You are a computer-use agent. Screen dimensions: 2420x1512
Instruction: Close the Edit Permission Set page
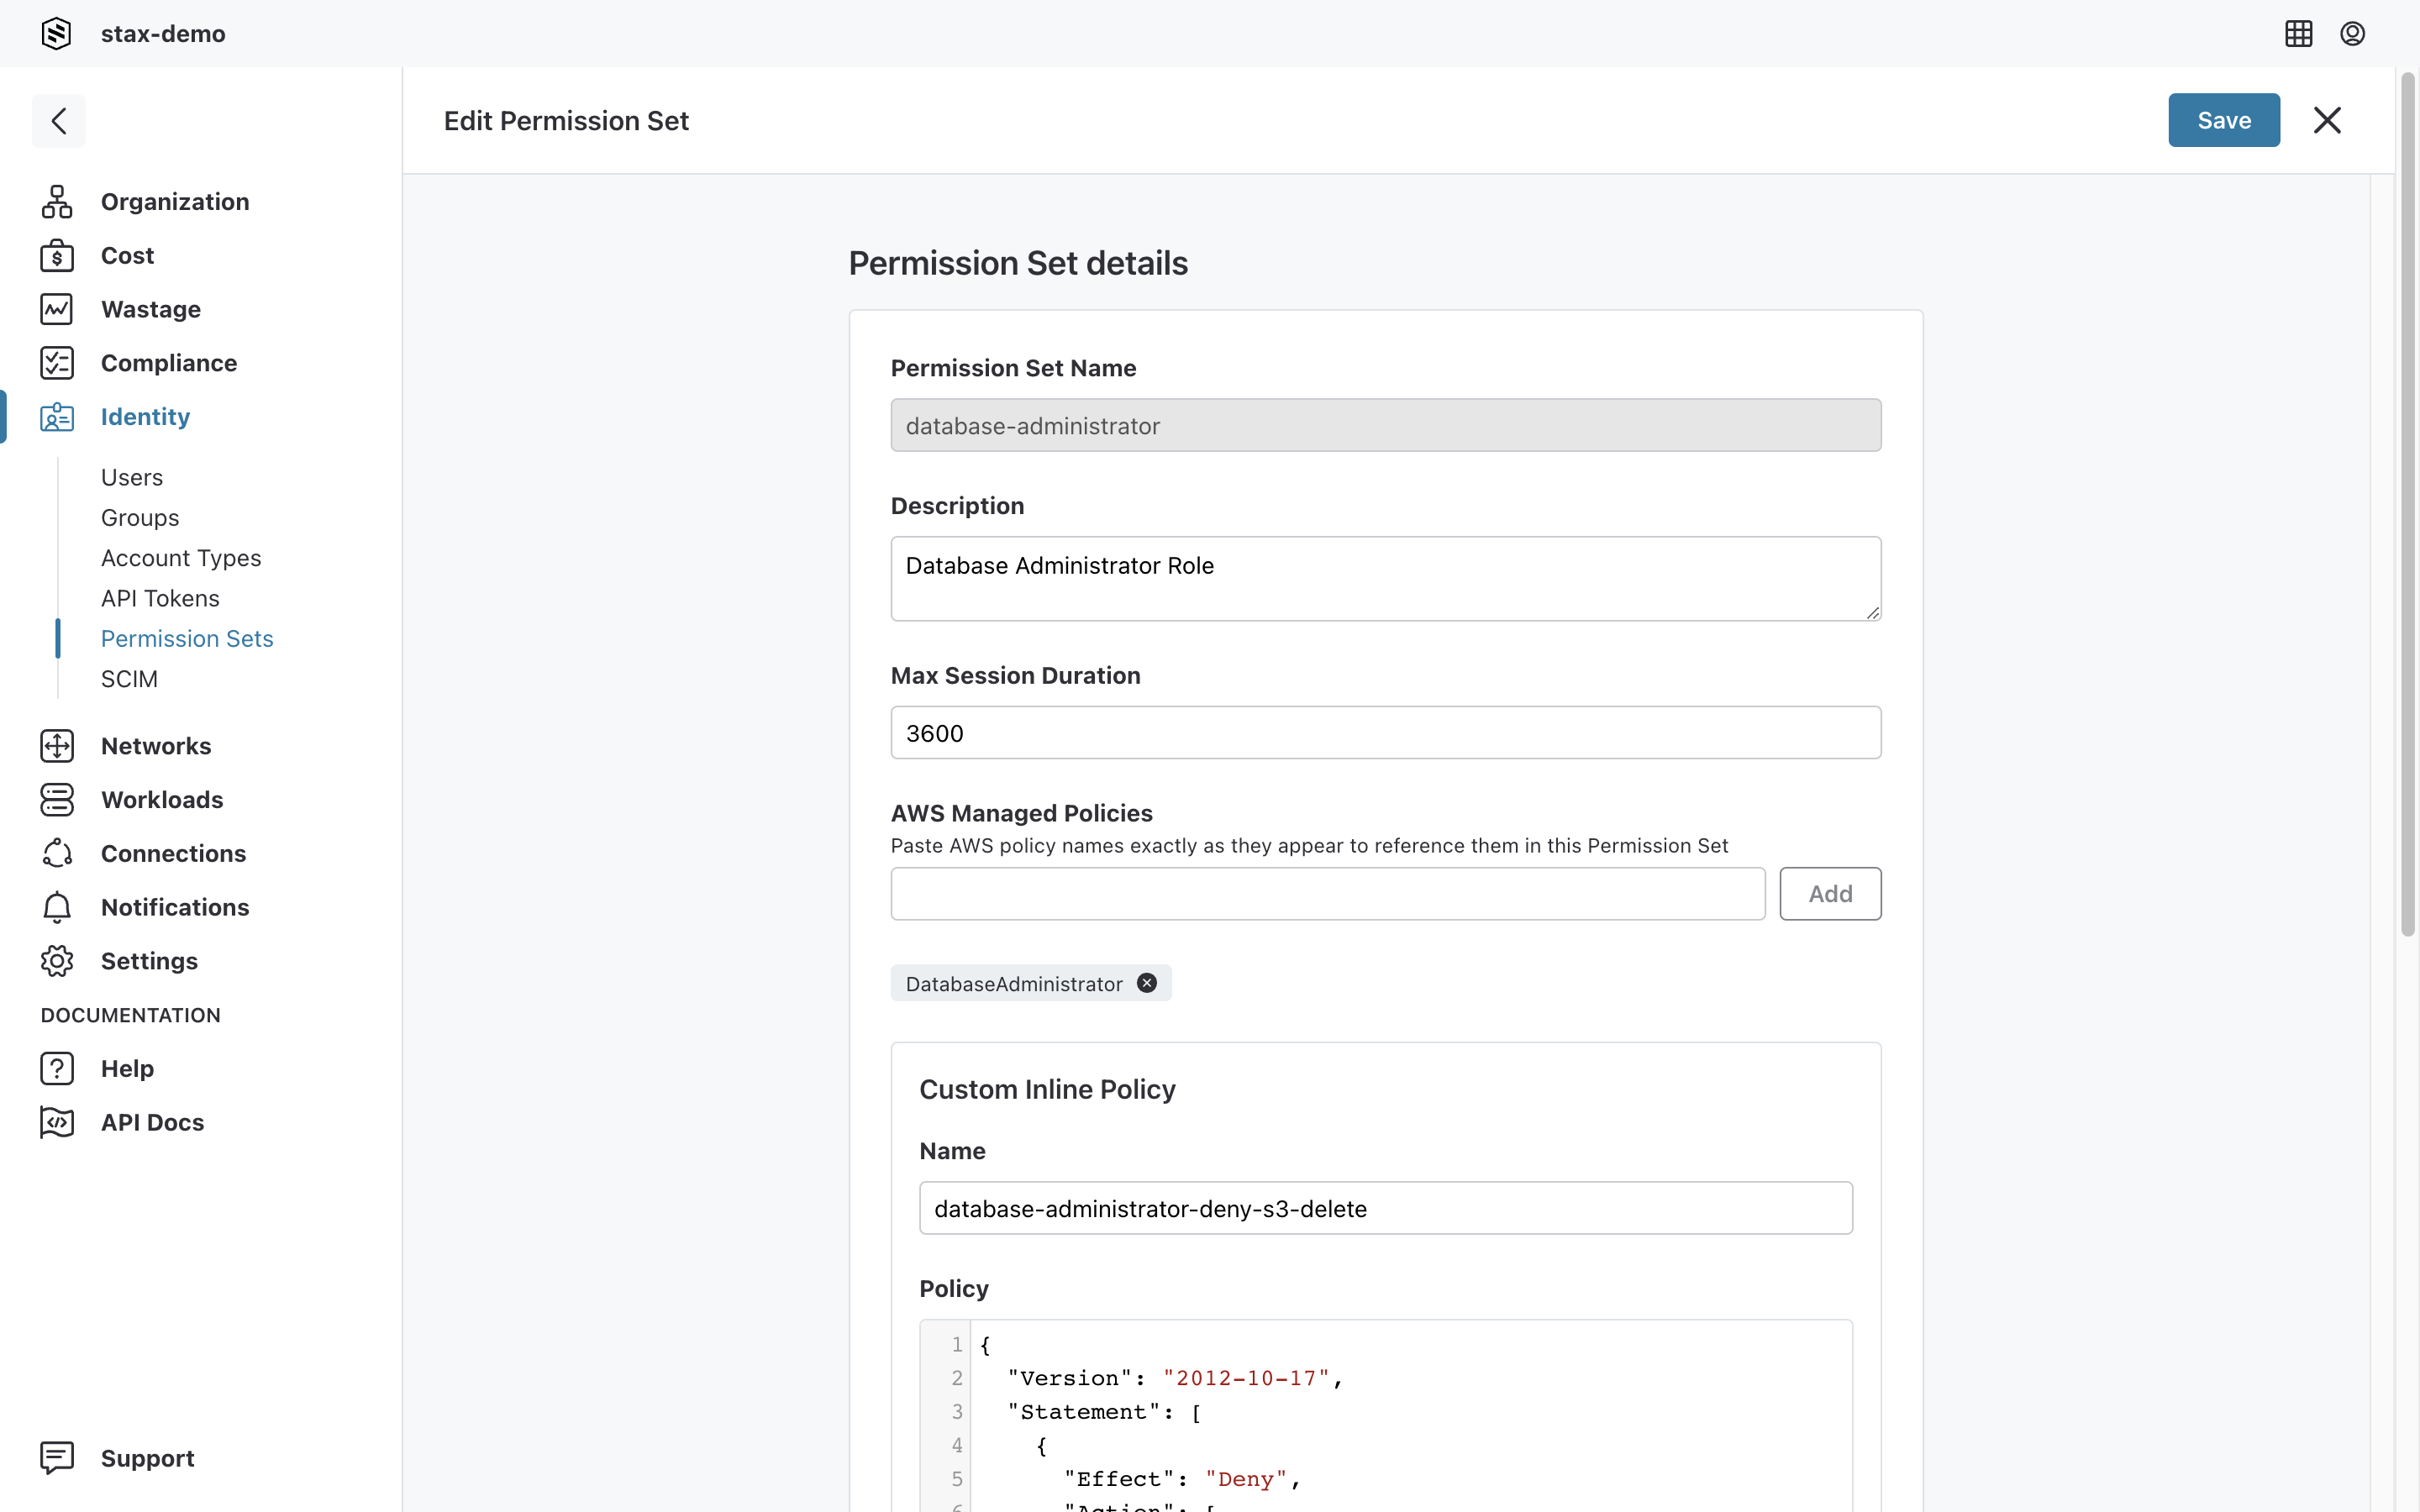(2327, 120)
